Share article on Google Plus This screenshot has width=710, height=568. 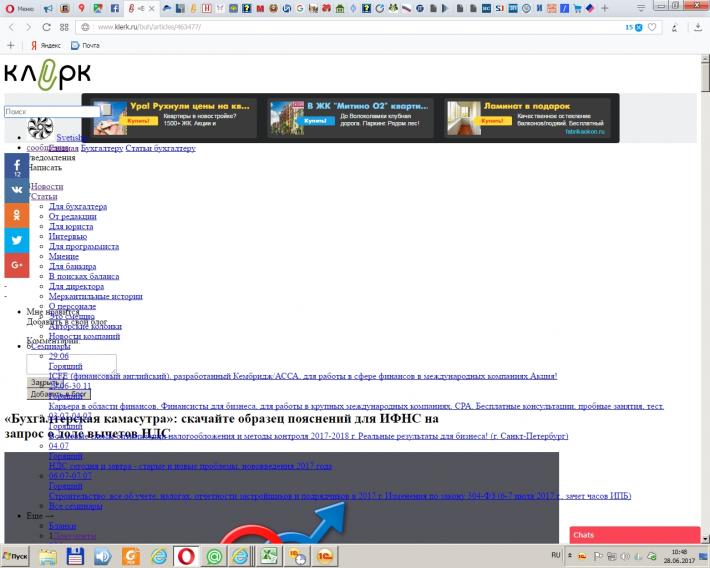17,265
